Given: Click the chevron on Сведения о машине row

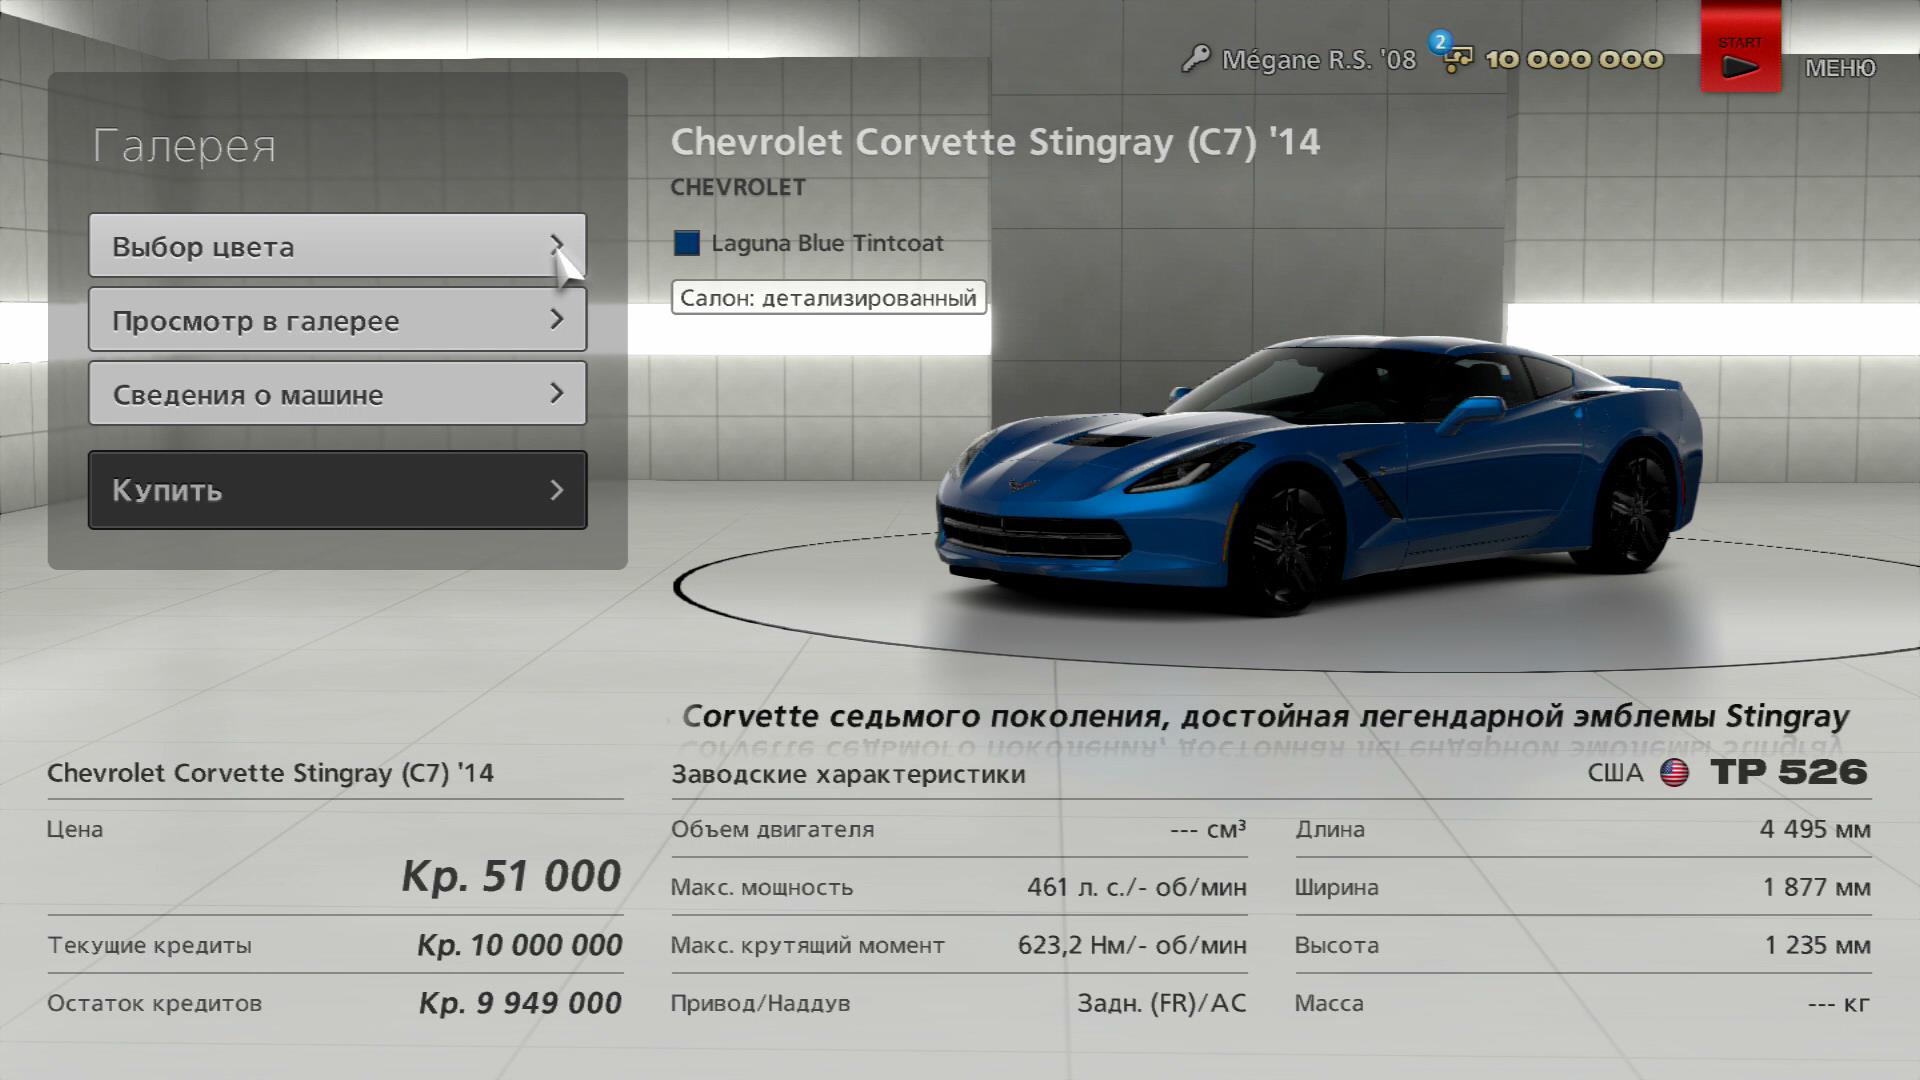Looking at the screenshot, I should [557, 393].
